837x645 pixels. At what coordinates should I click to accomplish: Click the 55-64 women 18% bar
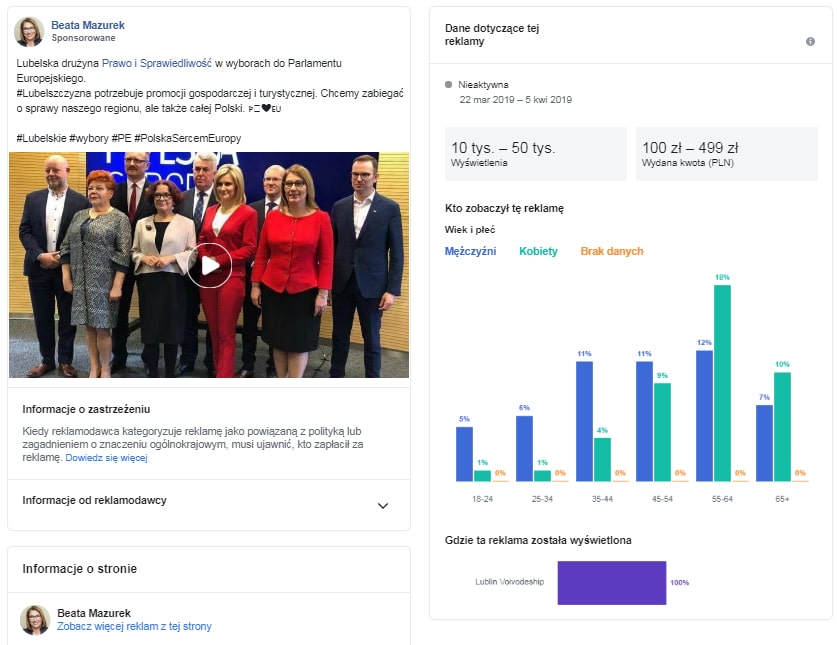(x=722, y=383)
